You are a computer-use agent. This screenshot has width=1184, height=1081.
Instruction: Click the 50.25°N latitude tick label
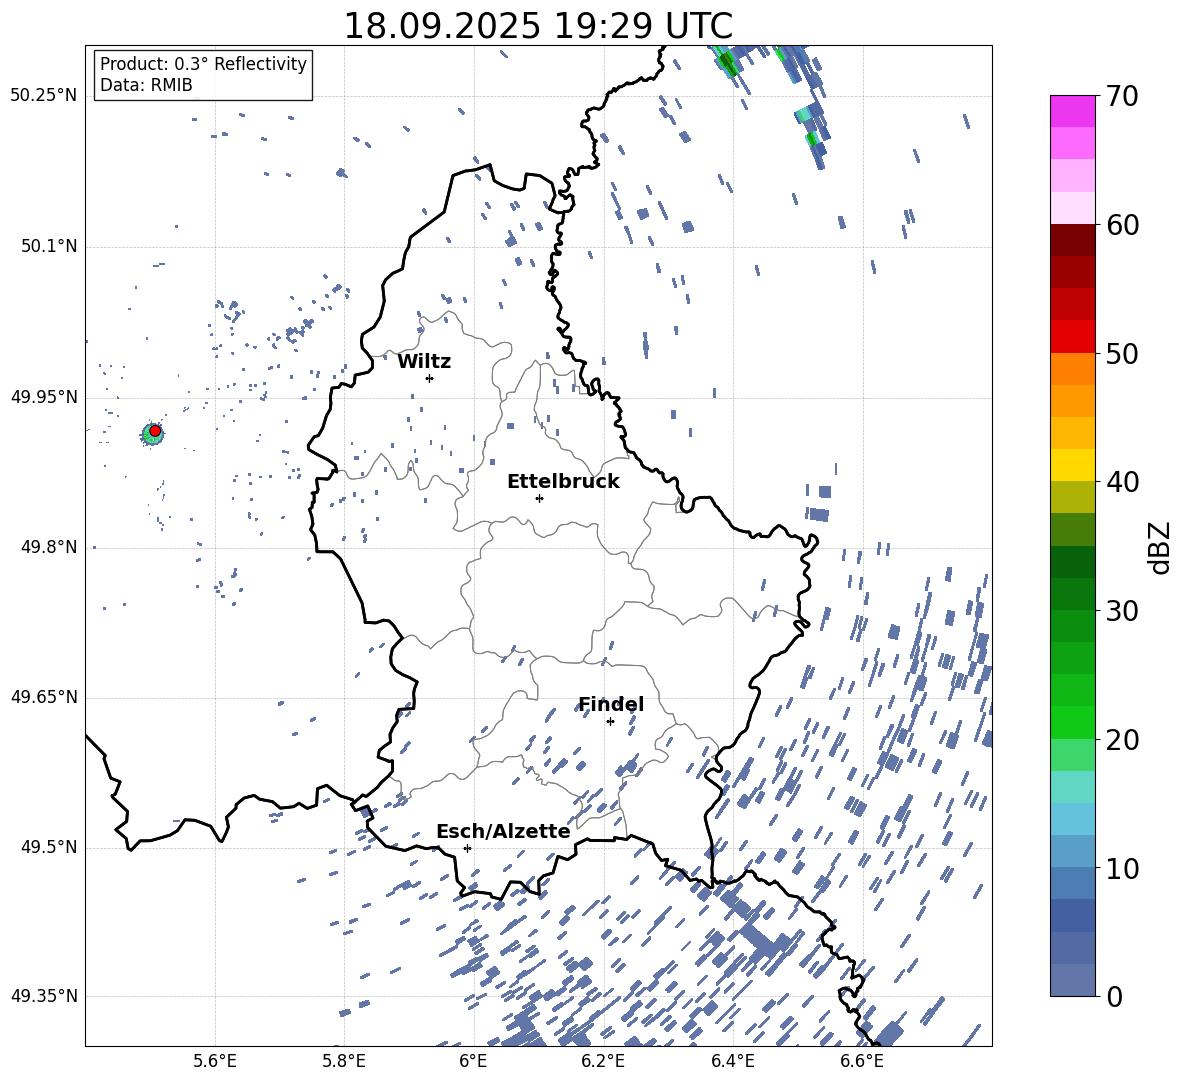43,96
